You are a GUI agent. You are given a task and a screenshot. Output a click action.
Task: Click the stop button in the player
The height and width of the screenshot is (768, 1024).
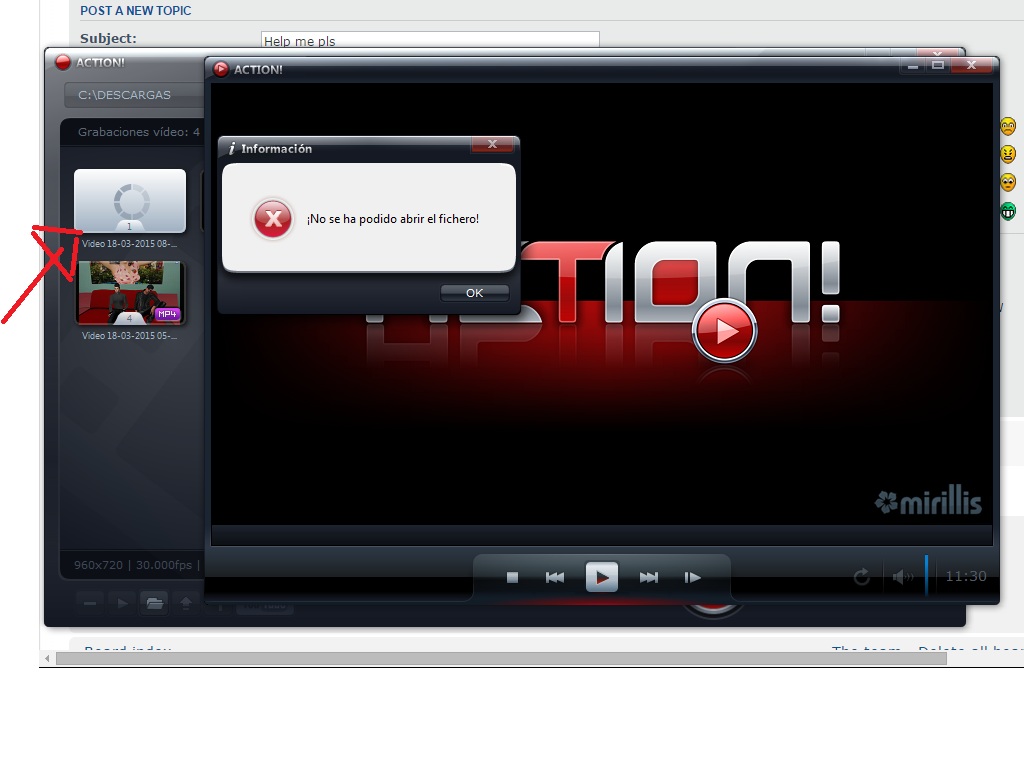click(x=513, y=577)
